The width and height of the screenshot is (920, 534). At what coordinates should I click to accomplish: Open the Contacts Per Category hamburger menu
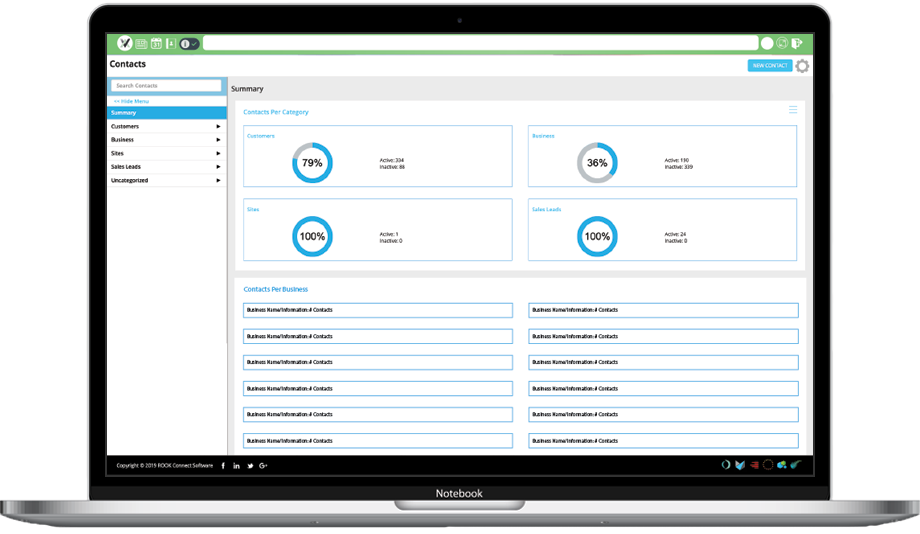[793, 110]
